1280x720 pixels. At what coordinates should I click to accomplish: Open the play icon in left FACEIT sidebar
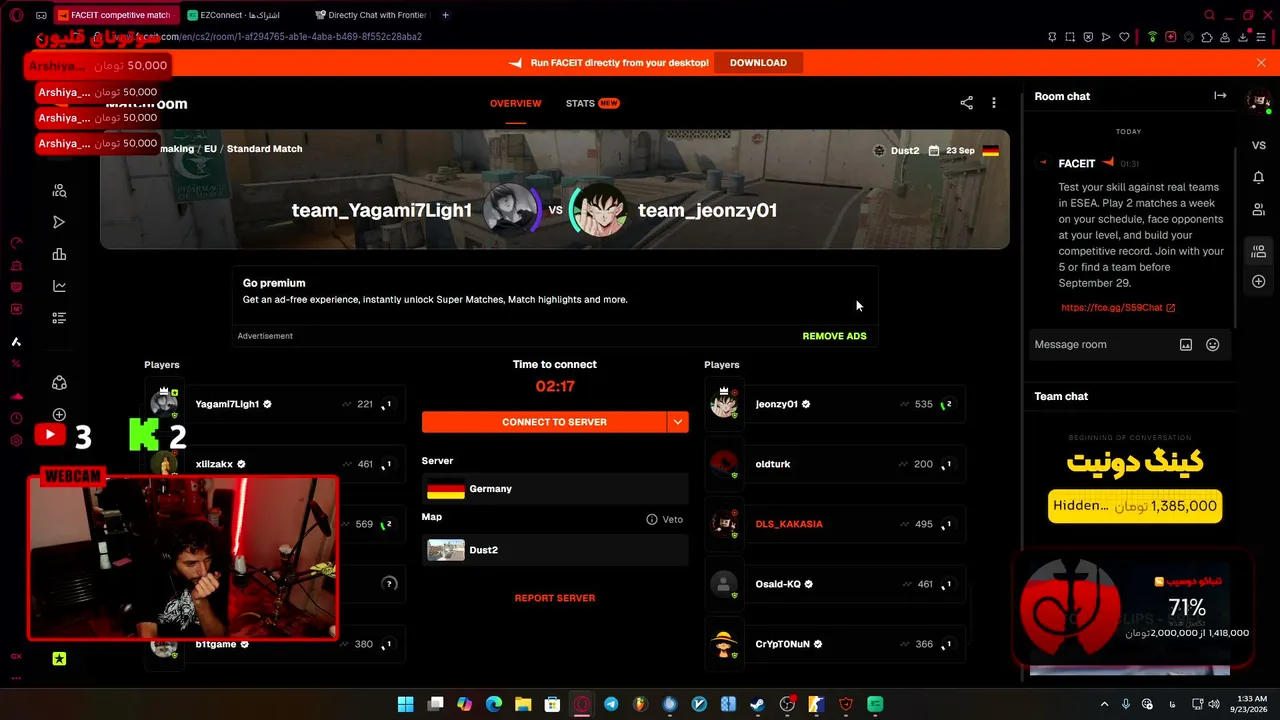[59, 222]
